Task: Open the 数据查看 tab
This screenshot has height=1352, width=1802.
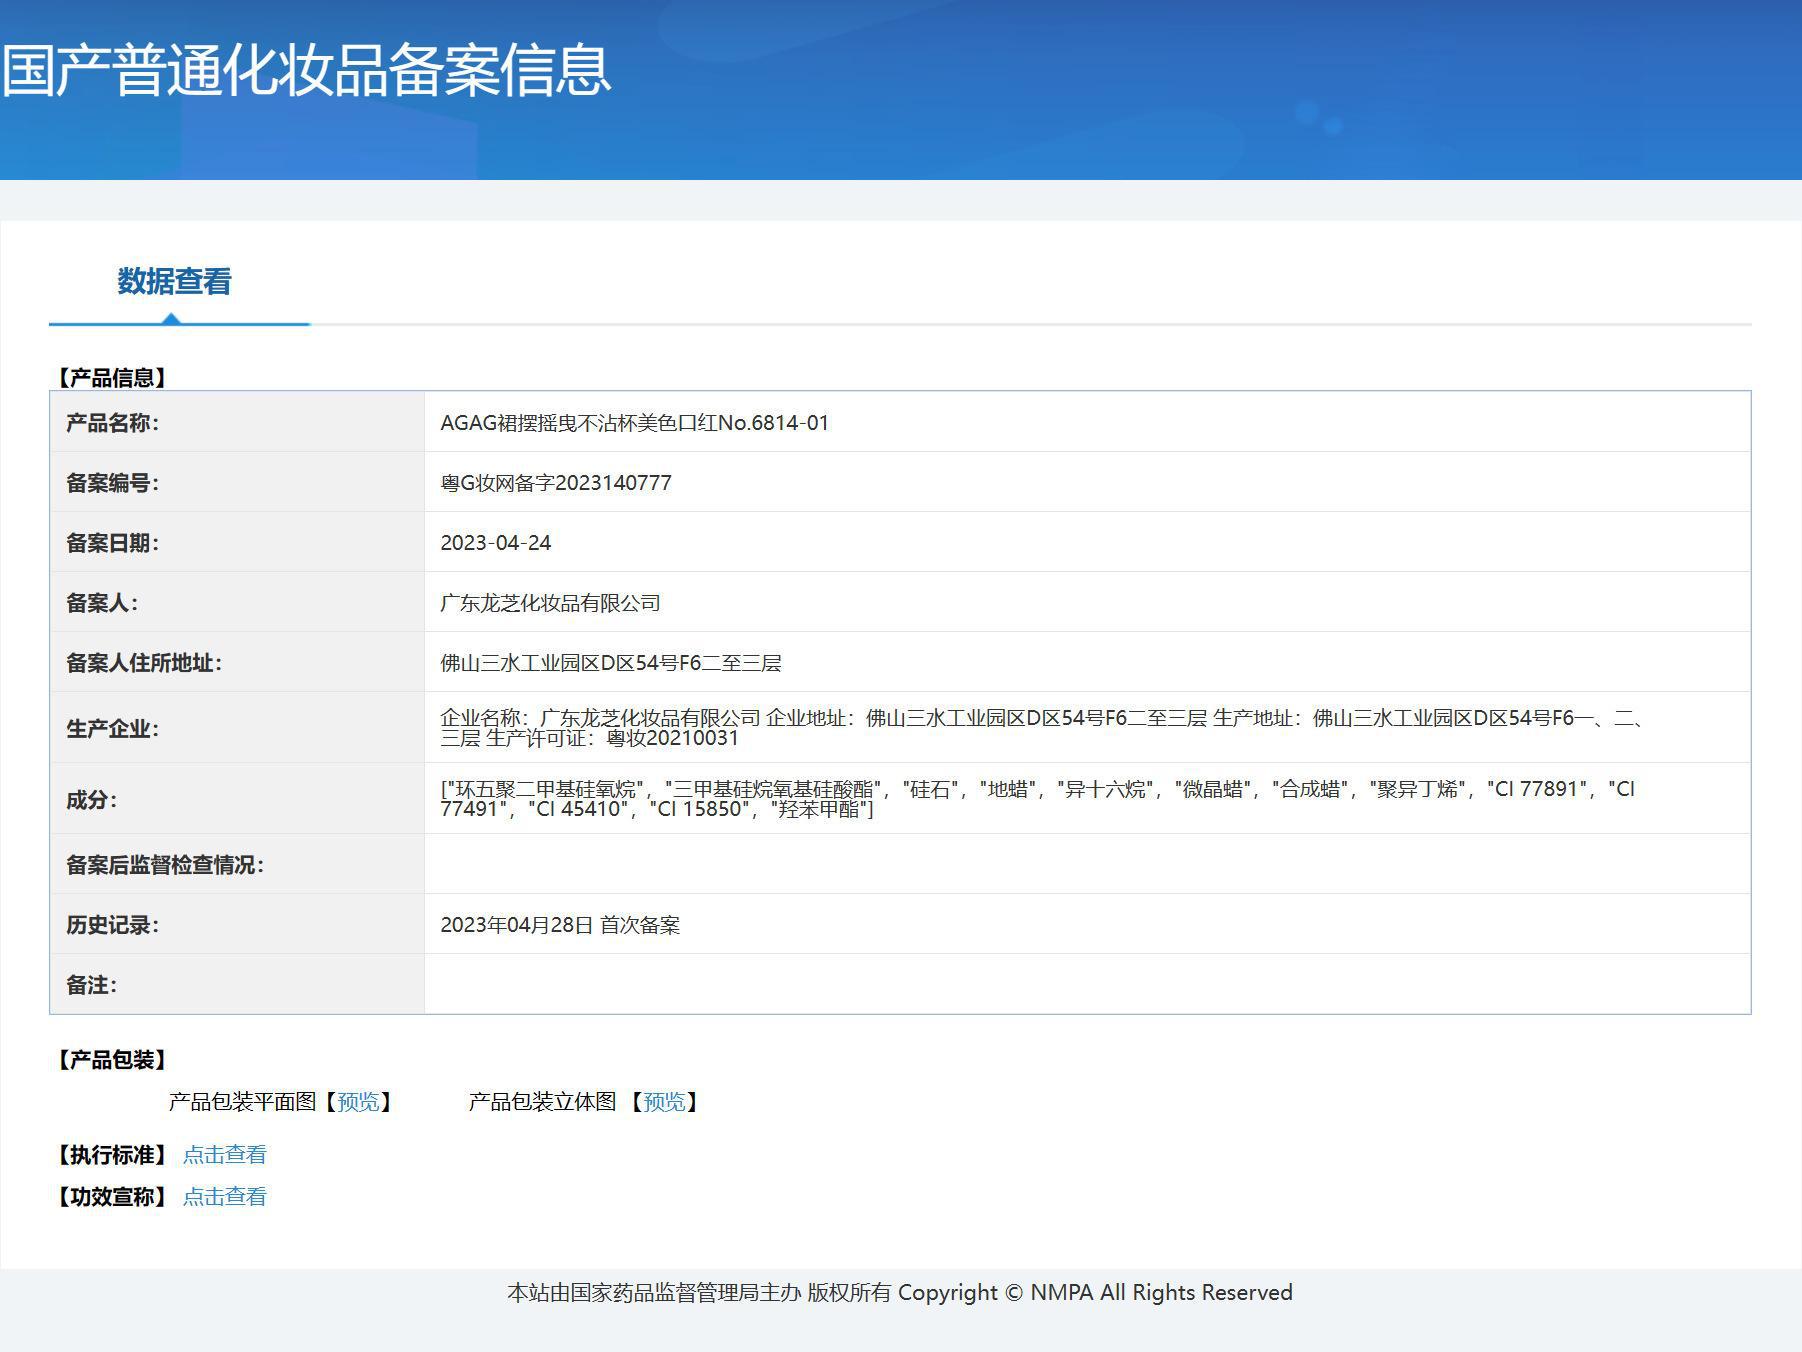Action: tap(174, 282)
